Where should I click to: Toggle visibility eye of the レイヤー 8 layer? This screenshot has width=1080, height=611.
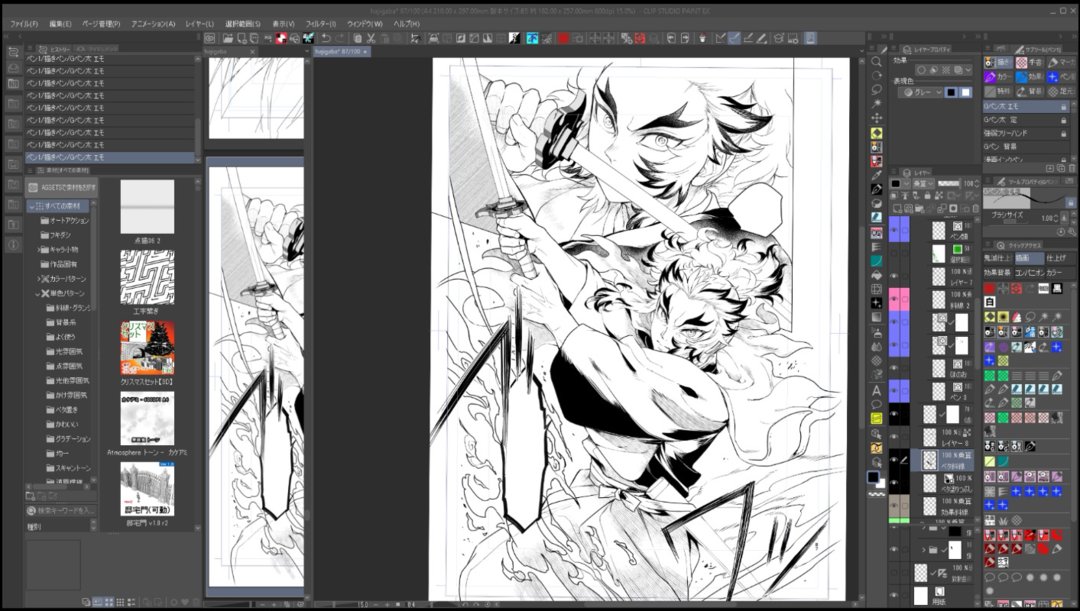coord(894,437)
